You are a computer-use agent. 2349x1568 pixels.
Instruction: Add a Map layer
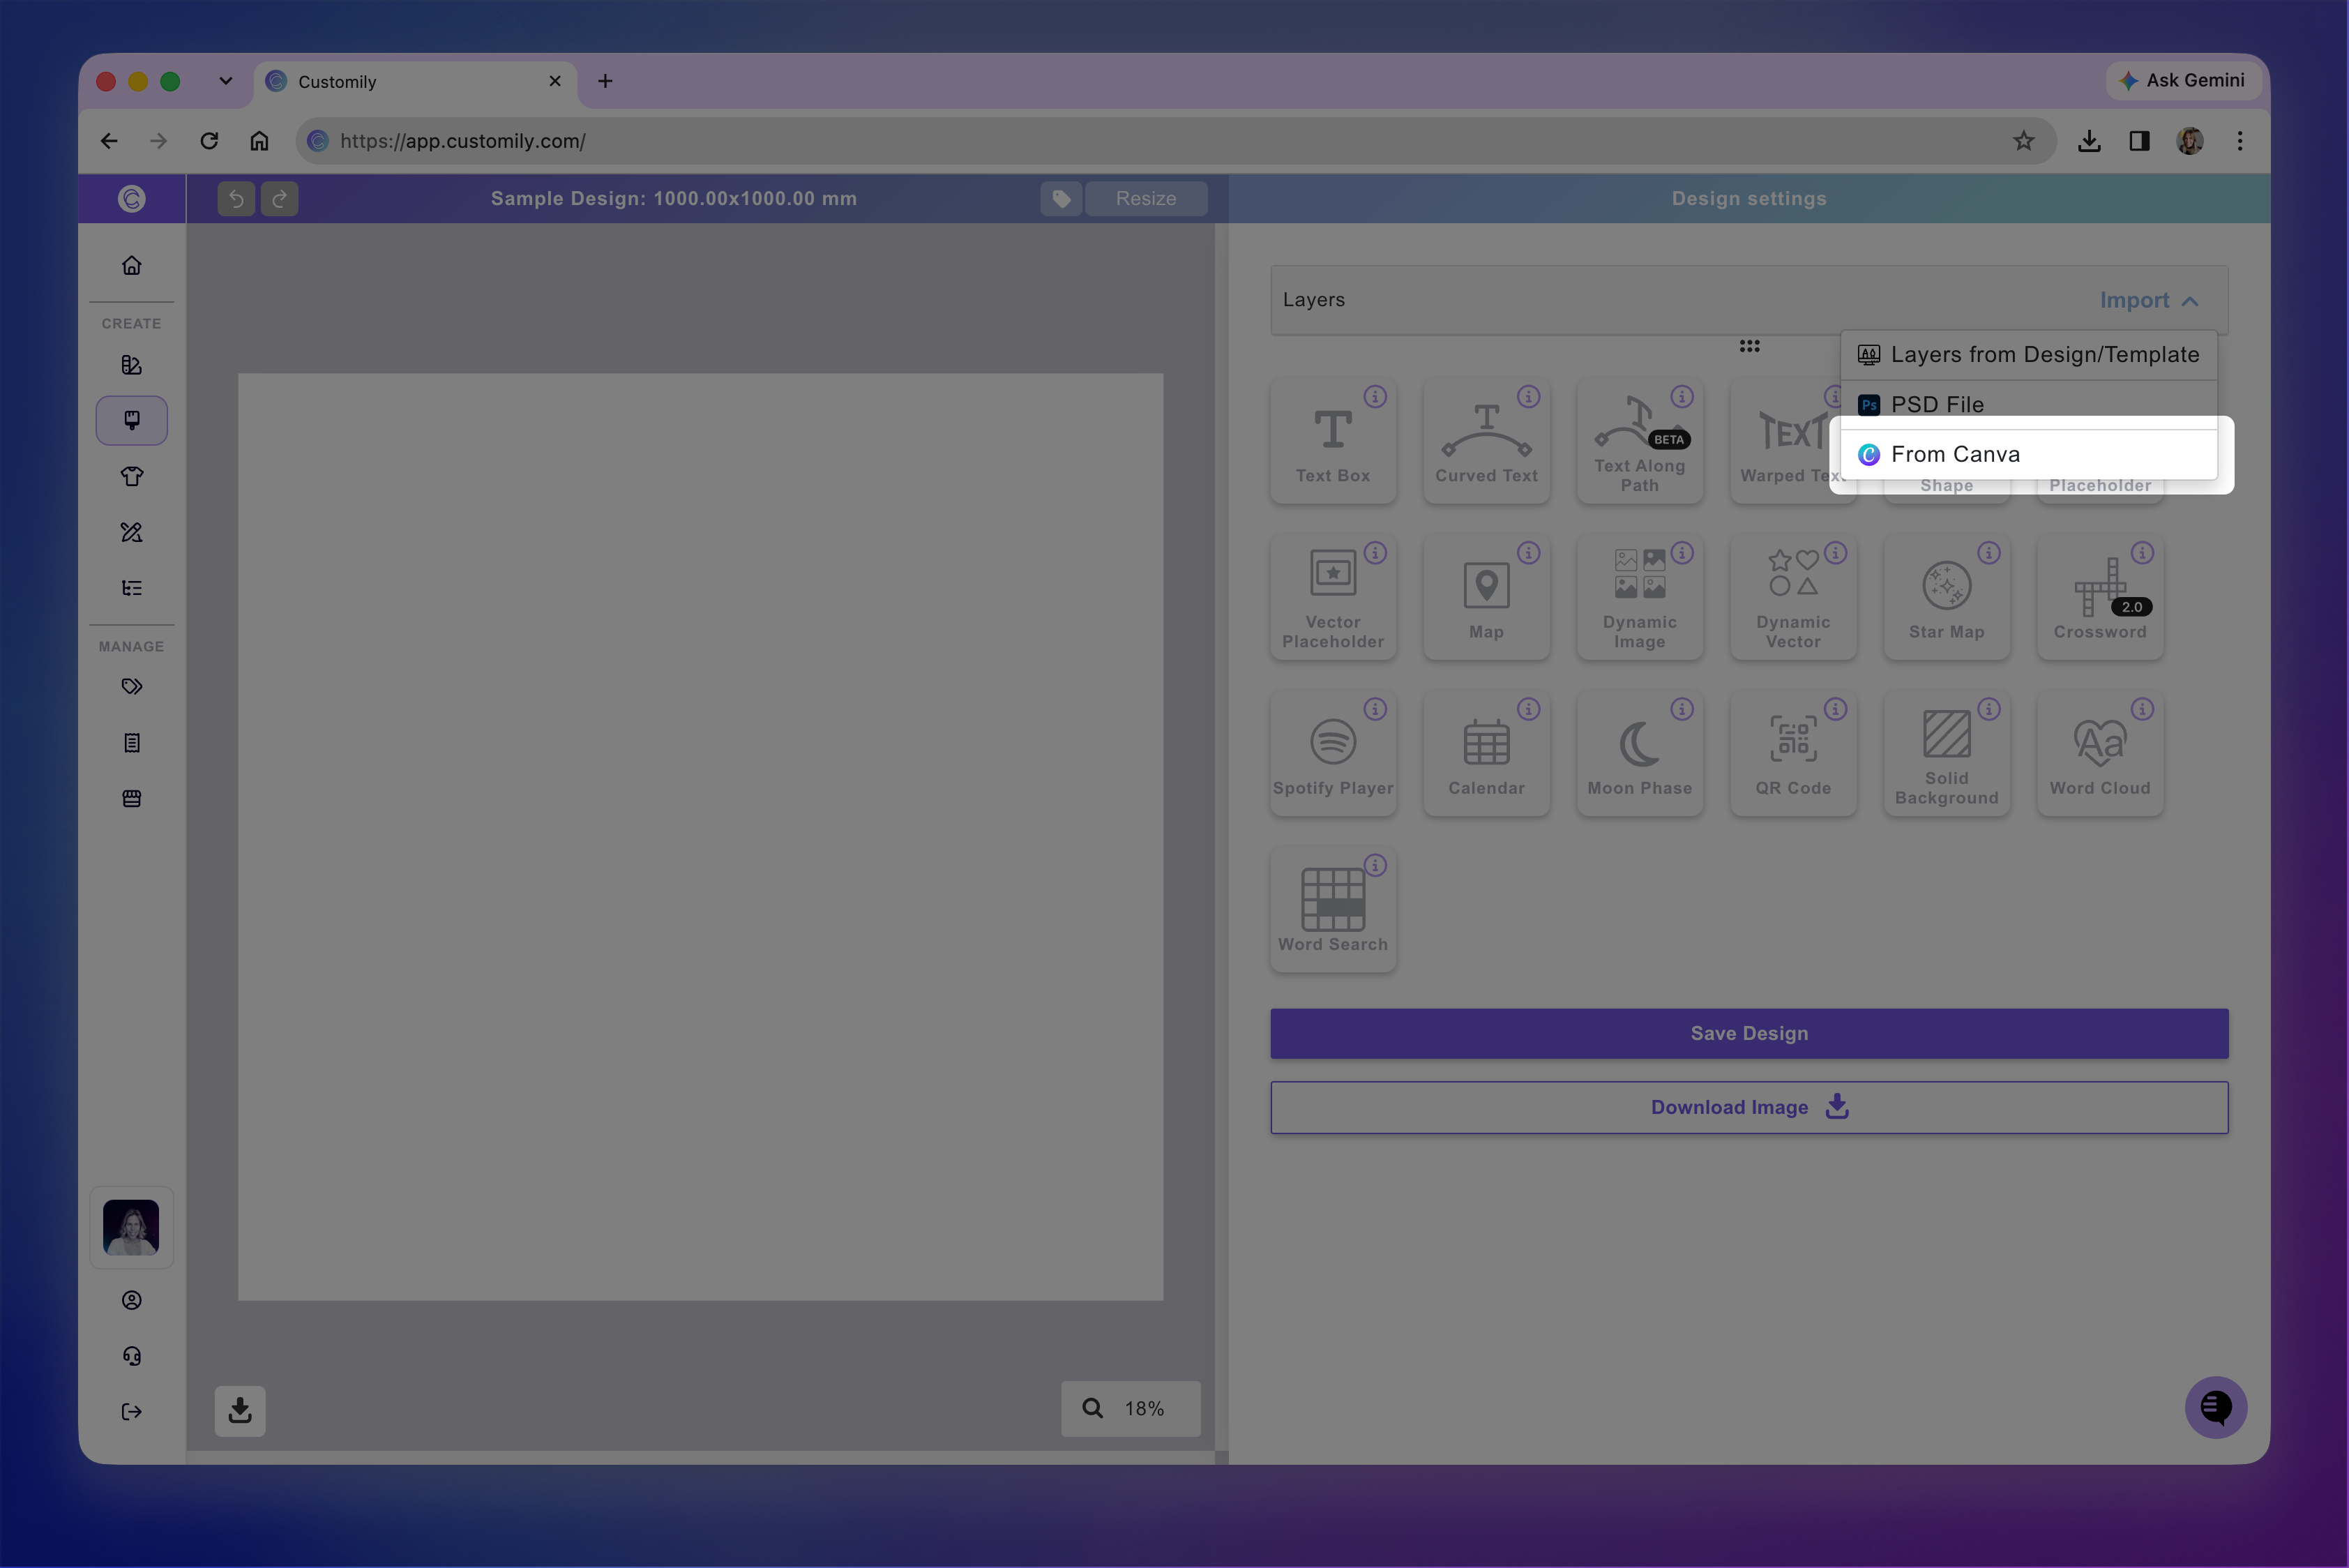point(1486,597)
